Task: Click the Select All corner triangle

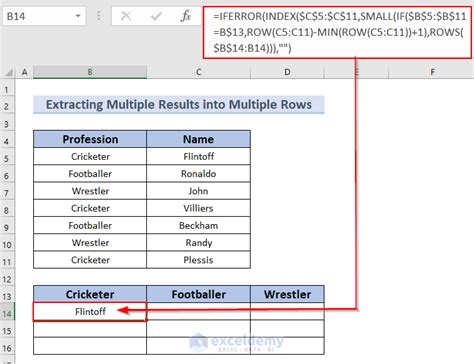Action: coord(8,72)
